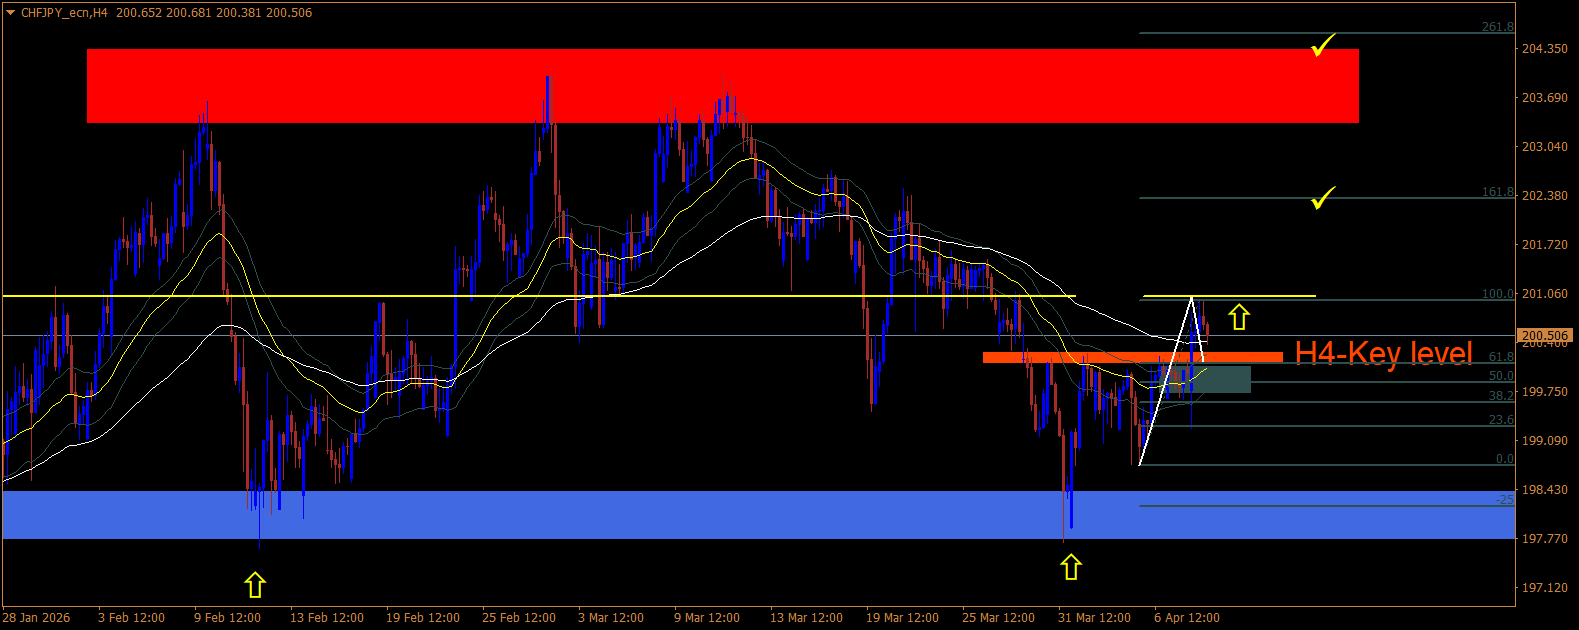Click the OHLC values 200.652 200.681 200.381 200.506

click(214, 13)
